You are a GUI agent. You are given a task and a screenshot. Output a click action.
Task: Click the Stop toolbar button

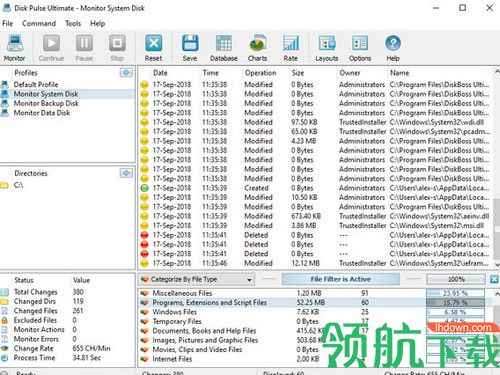coord(117,48)
